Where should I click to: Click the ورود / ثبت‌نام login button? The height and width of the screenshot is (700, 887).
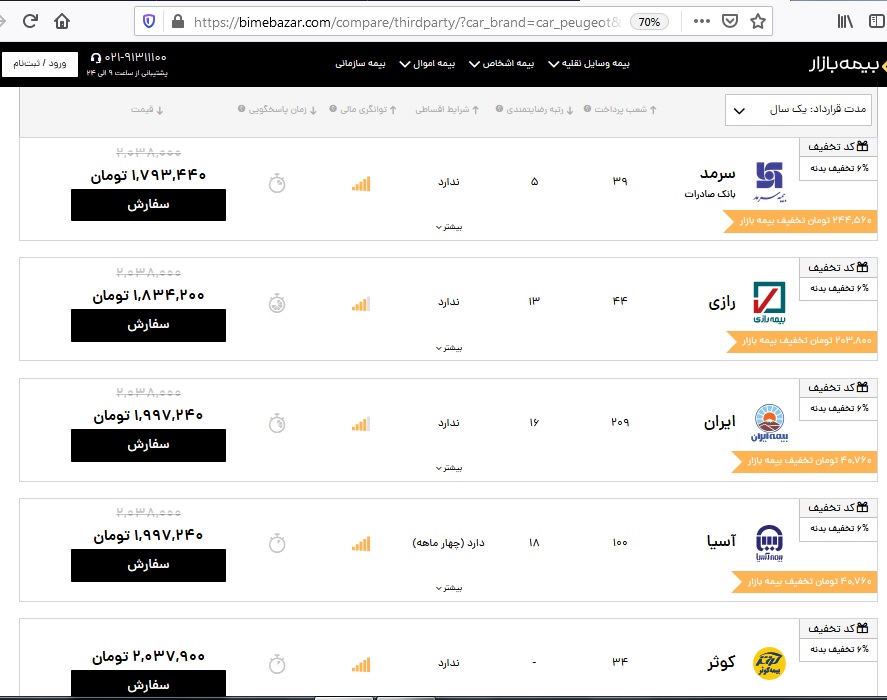[x=40, y=64]
